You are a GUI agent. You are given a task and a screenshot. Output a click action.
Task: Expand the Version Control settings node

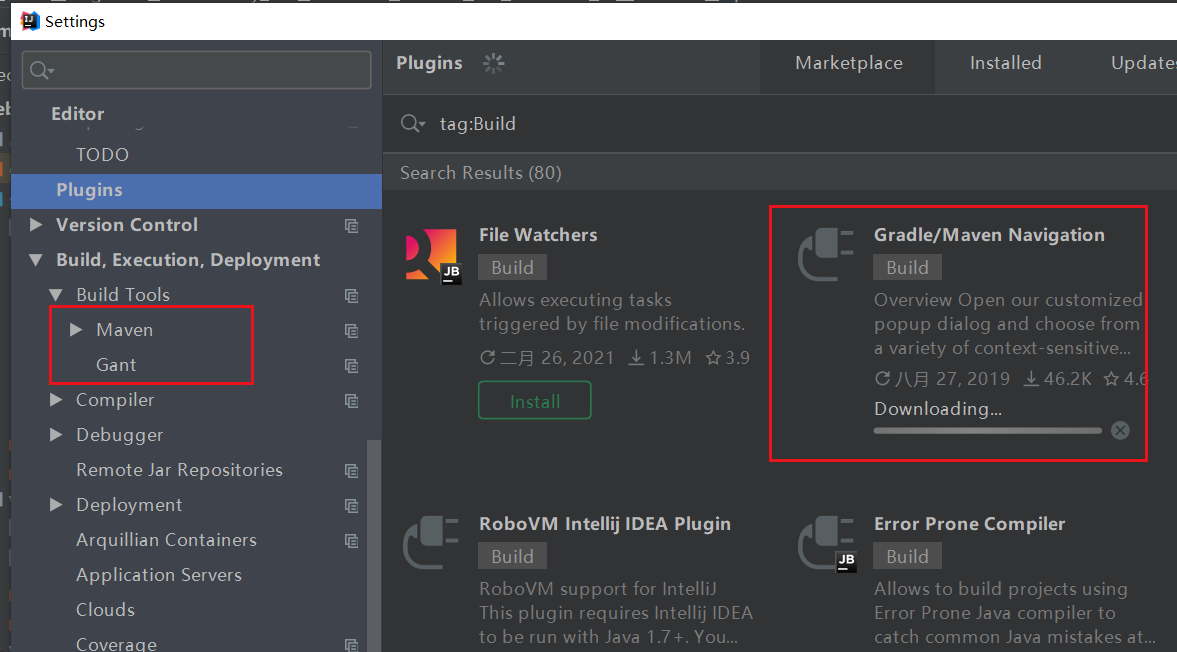coord(35,224)
